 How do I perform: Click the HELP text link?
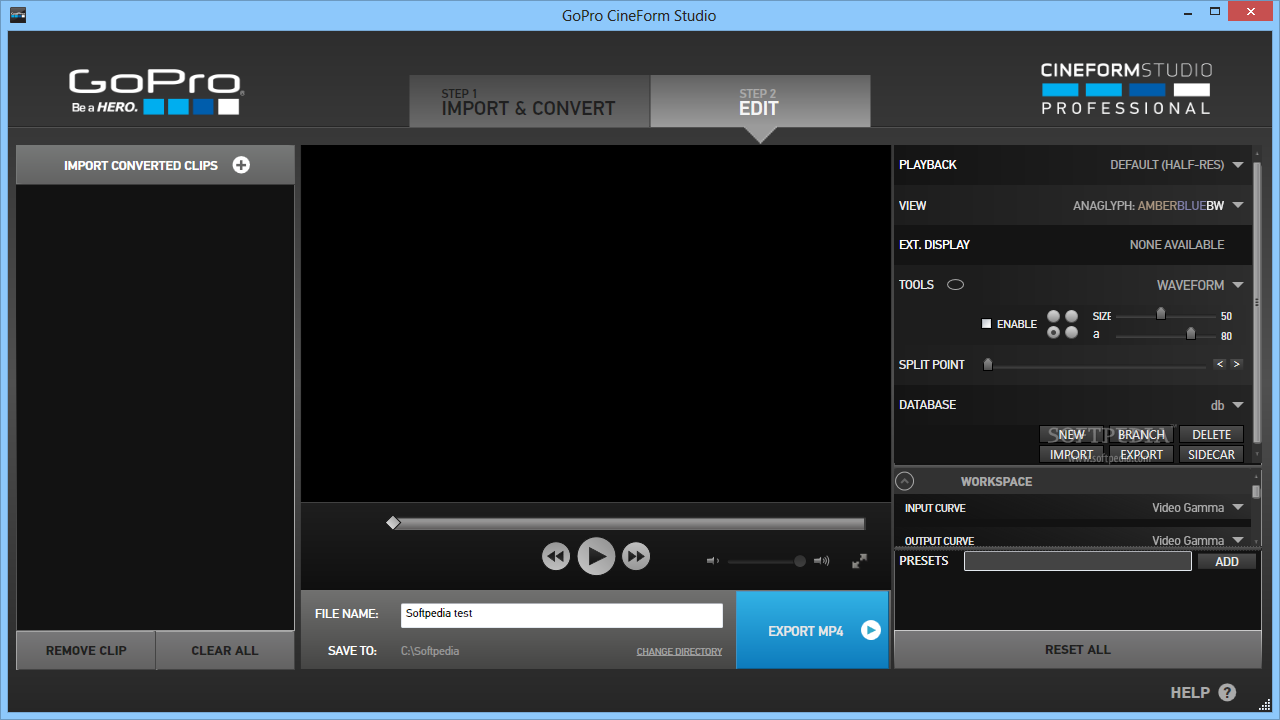[1190, 692]
